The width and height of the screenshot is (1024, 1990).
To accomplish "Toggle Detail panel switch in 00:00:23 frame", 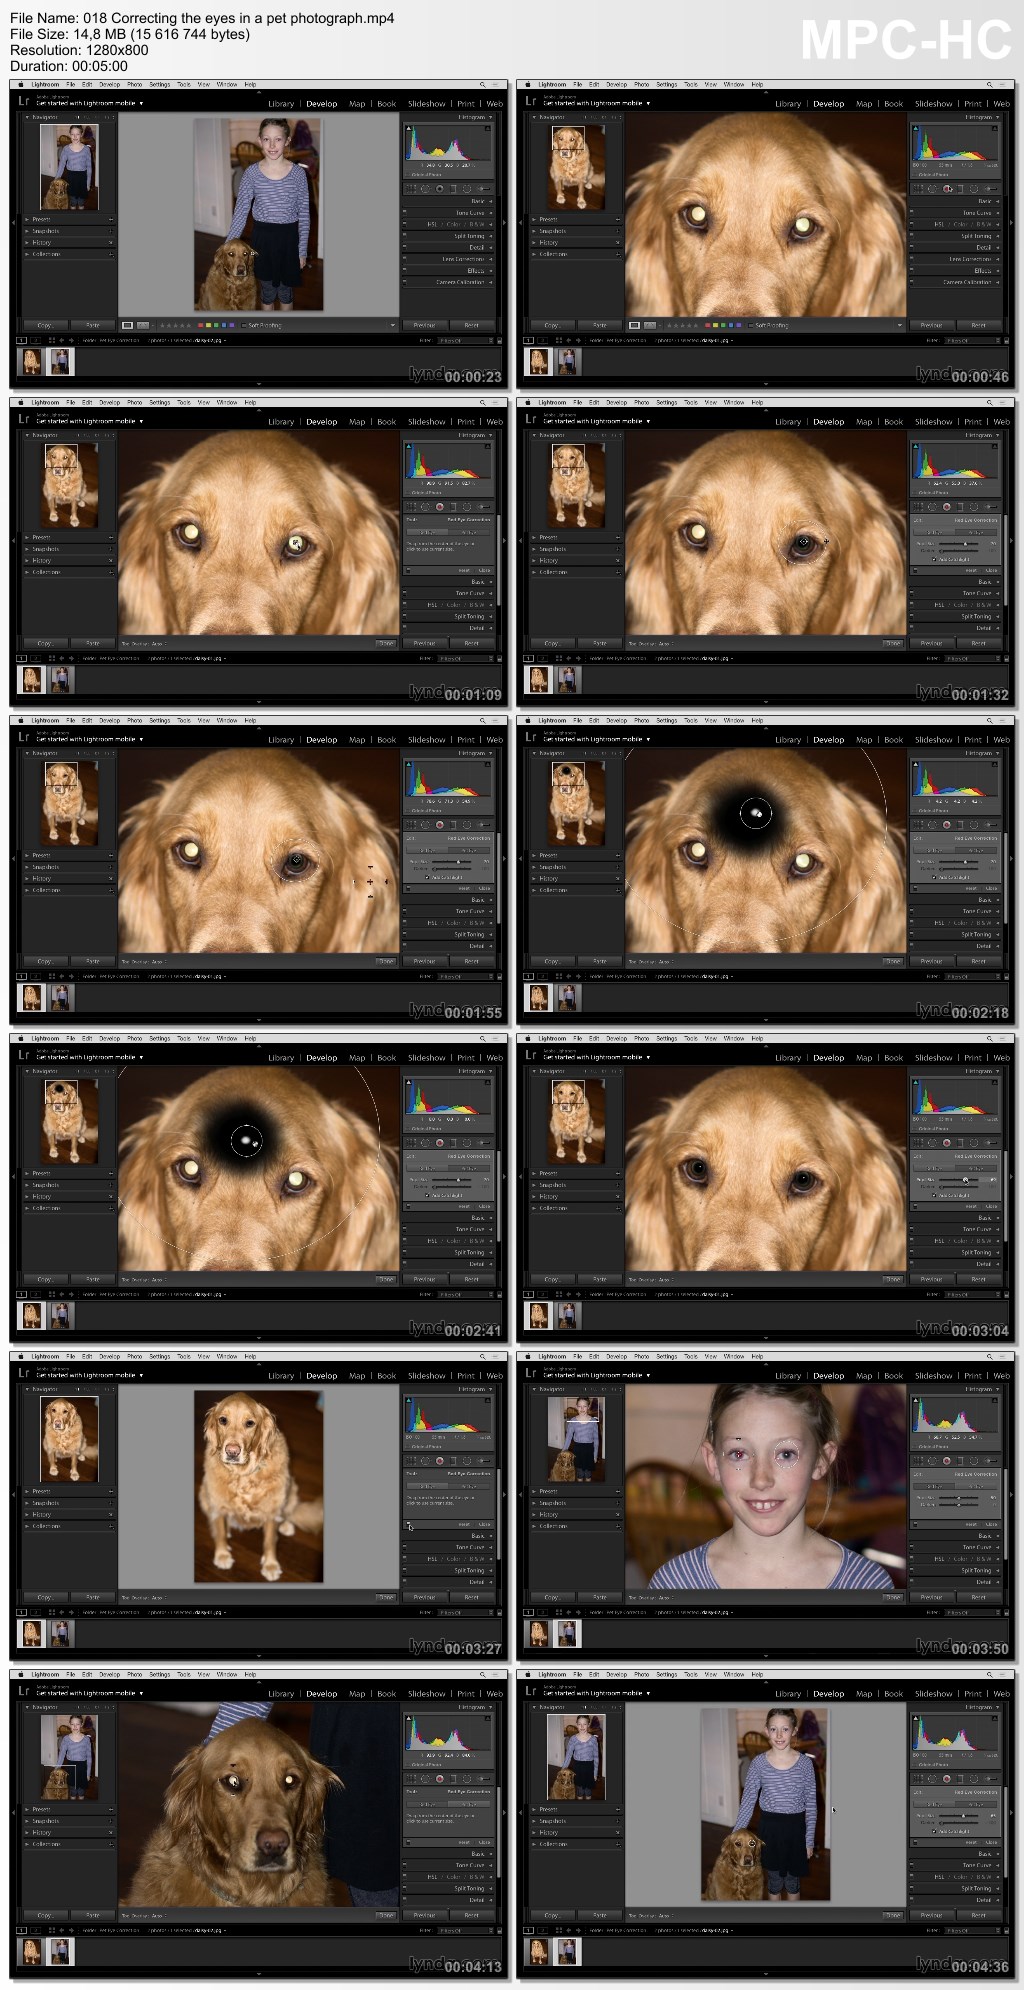I will click(x=405, y=247).
